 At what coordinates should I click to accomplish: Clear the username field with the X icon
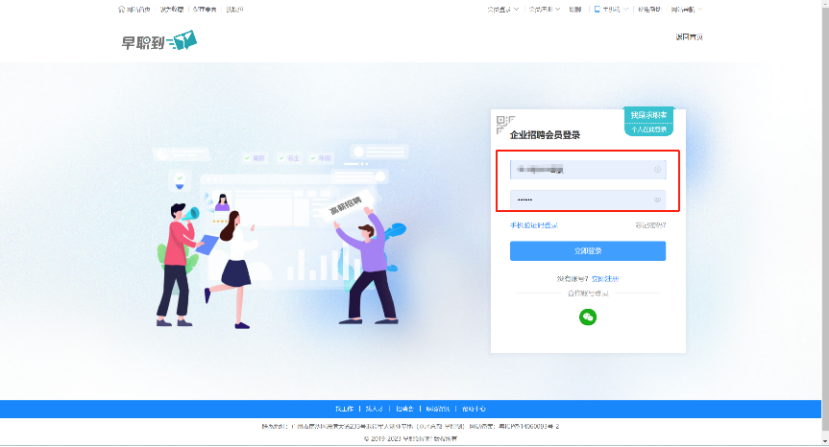657,170
